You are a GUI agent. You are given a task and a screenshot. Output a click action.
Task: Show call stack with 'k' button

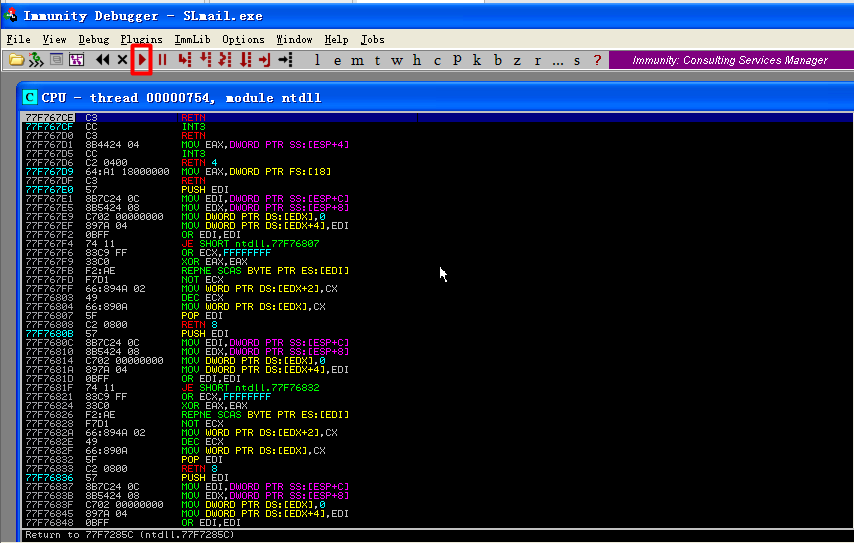click(477, 60)
